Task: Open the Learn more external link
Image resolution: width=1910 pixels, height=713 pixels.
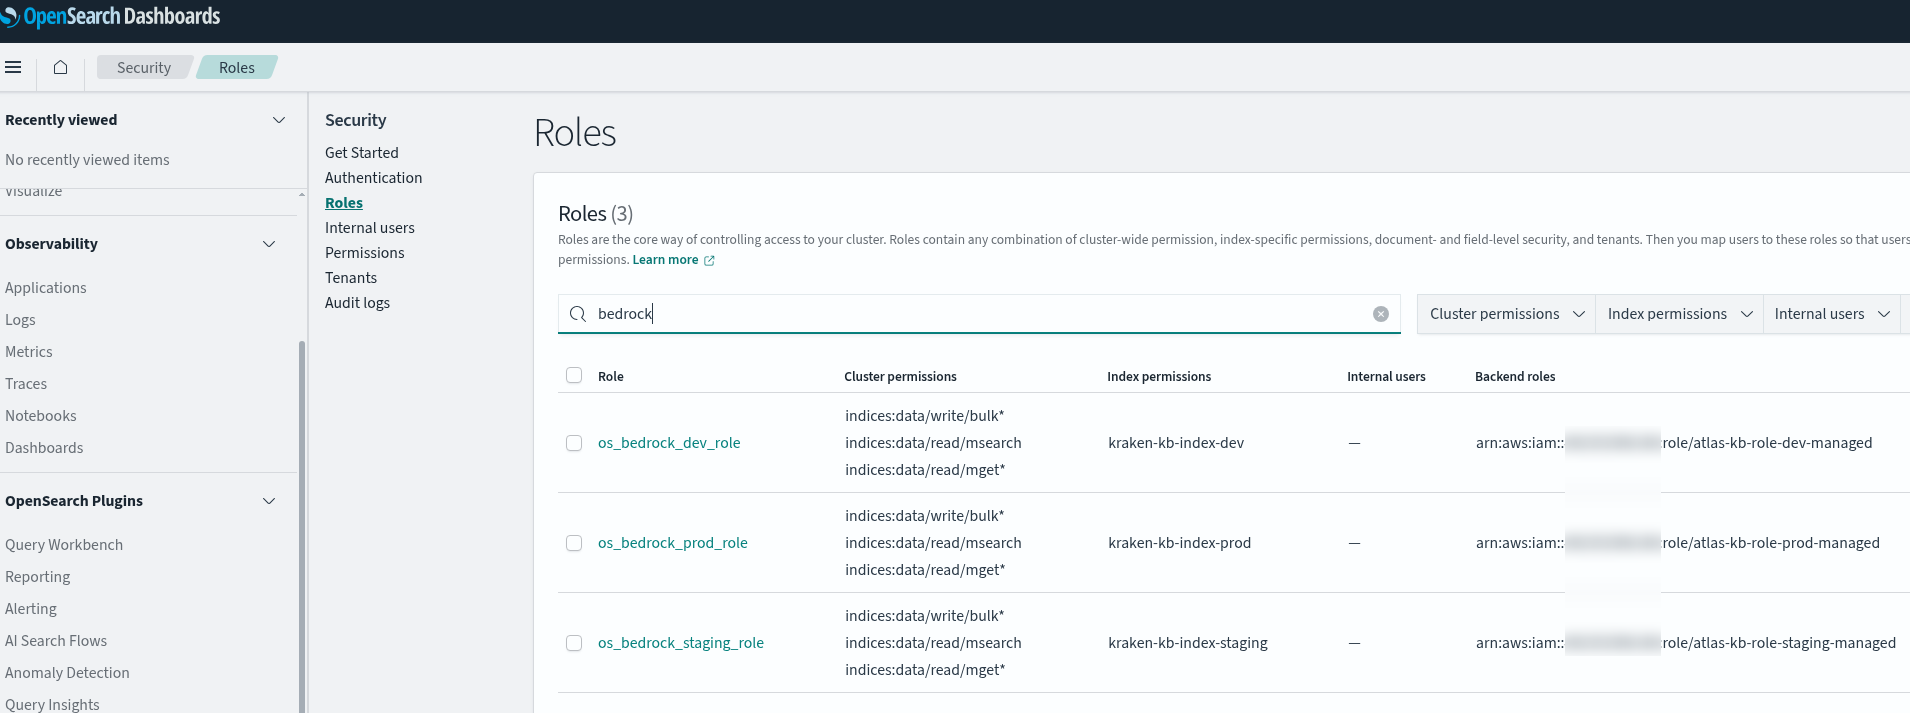Action: [x=673, y=260]
